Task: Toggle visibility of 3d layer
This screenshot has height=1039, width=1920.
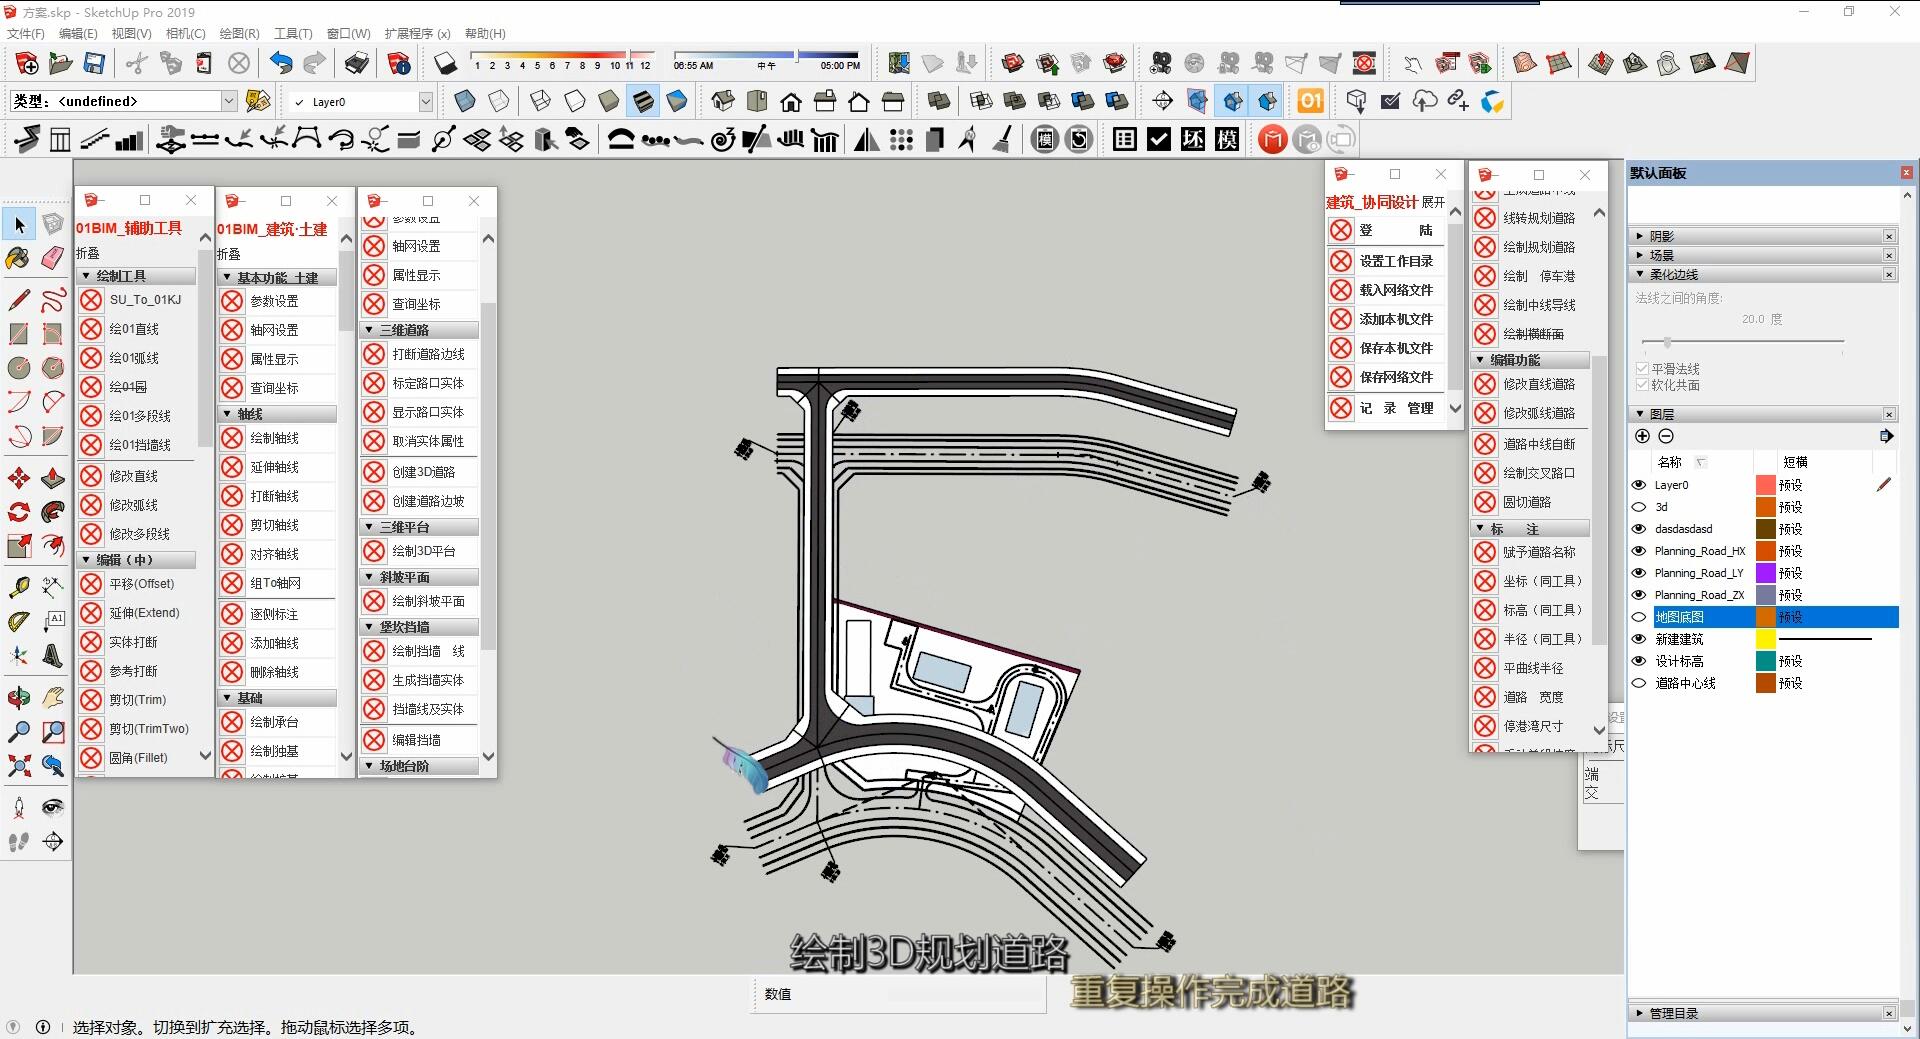Action: pyautogui.click(x=1639, y=507)
